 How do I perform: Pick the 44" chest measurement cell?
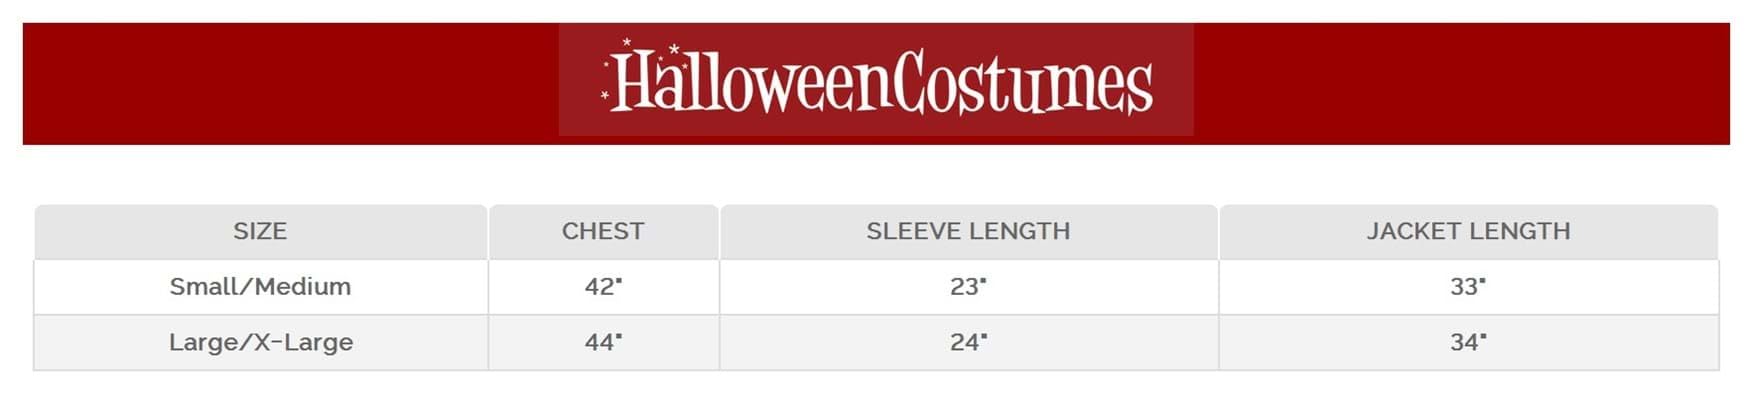(x=603, y=342)
